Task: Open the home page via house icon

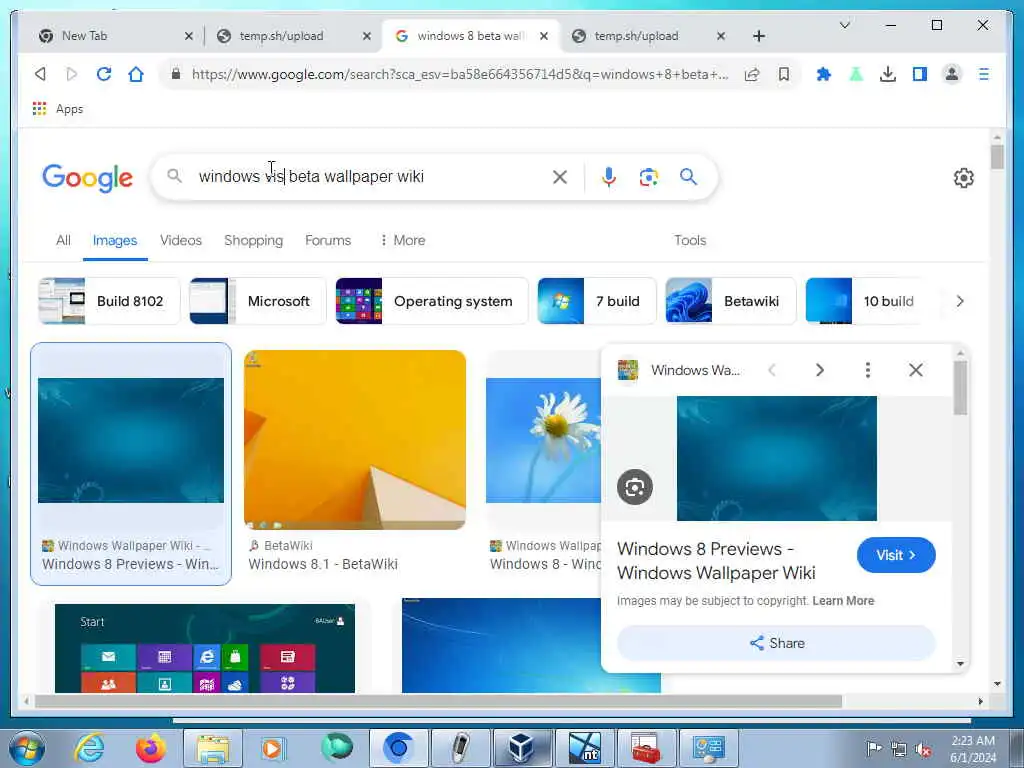Action: [x=136, y=74]
